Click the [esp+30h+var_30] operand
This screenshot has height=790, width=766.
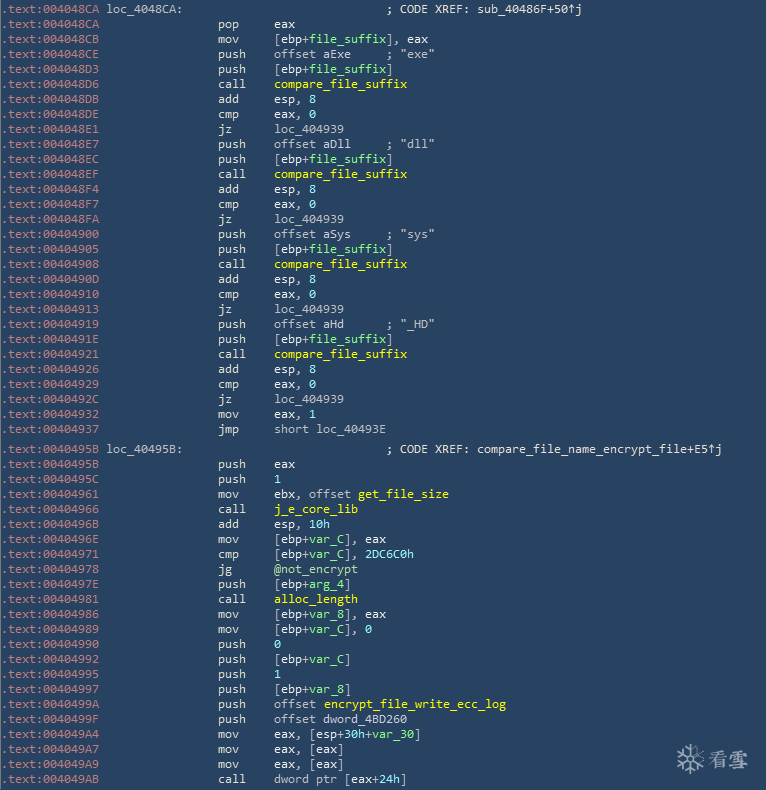click(365, 735)
